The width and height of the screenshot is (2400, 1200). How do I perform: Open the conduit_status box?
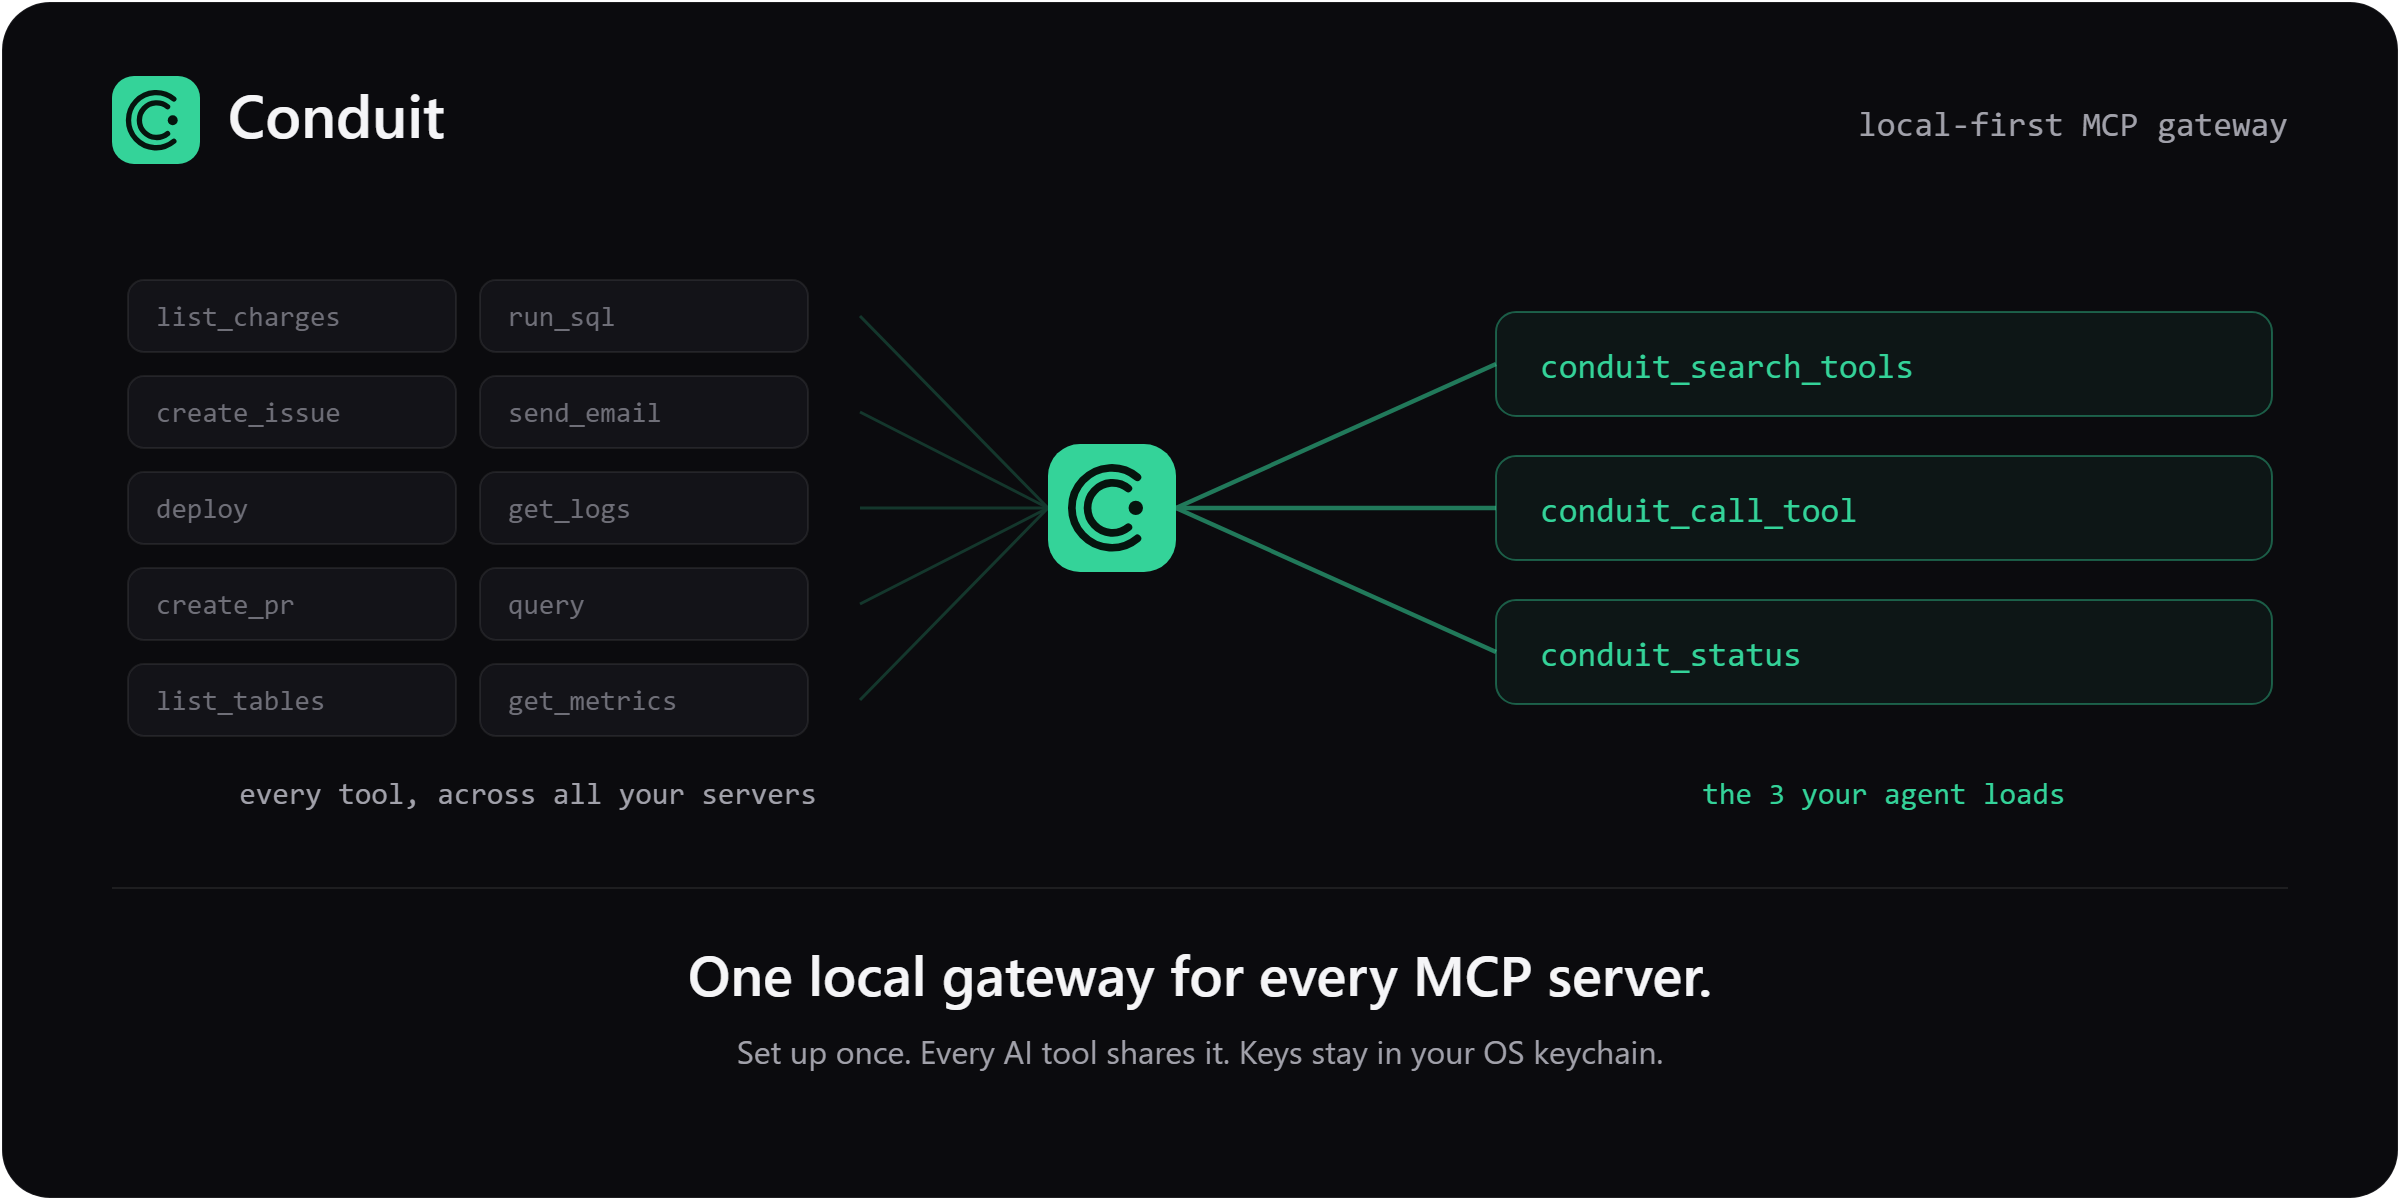(x=1884, y=652)
